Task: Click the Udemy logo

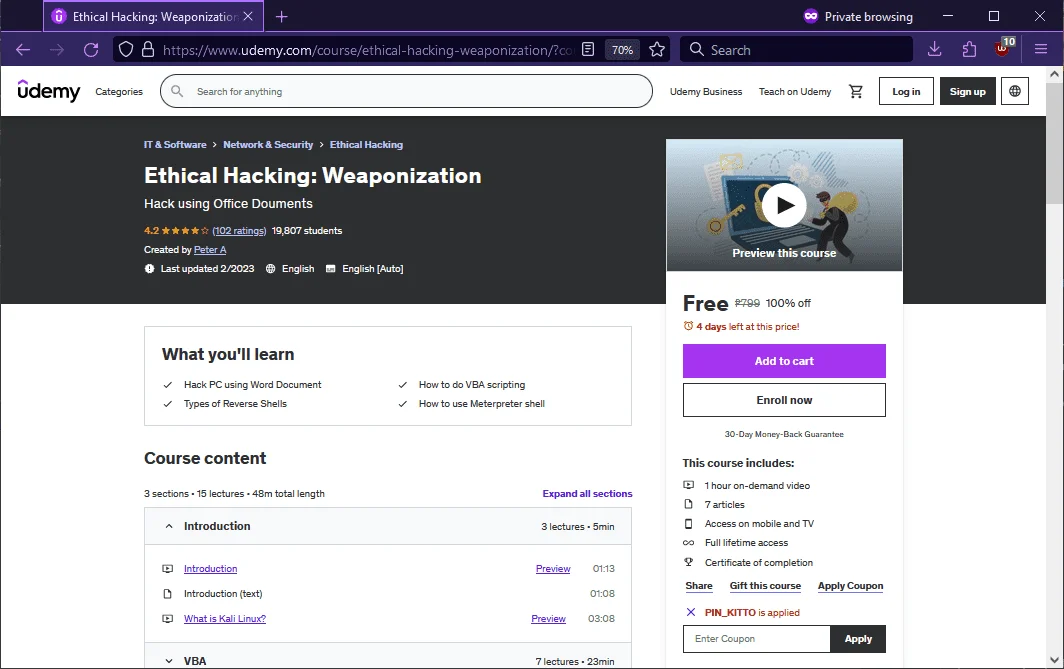Action: [x=49, y=91]
